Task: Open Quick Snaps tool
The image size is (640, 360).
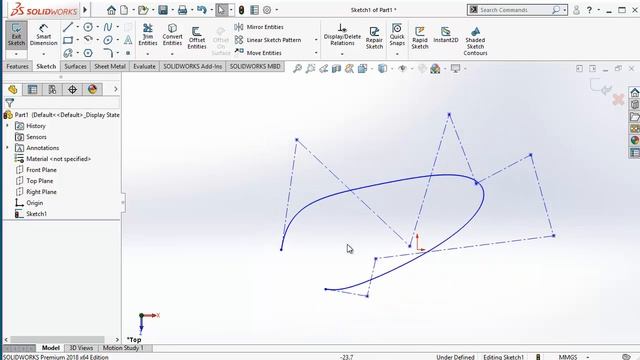Action: [397, 35]
